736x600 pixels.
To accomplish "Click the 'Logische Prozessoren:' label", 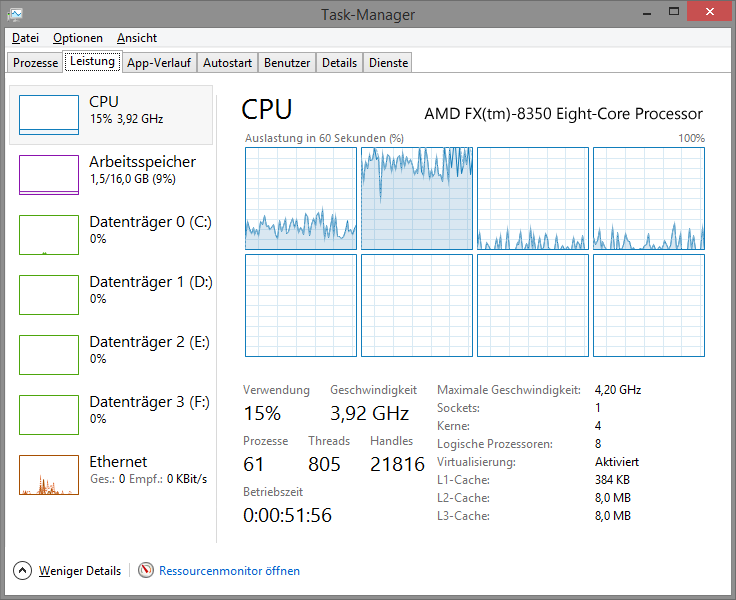I will [x=495, y=444].
